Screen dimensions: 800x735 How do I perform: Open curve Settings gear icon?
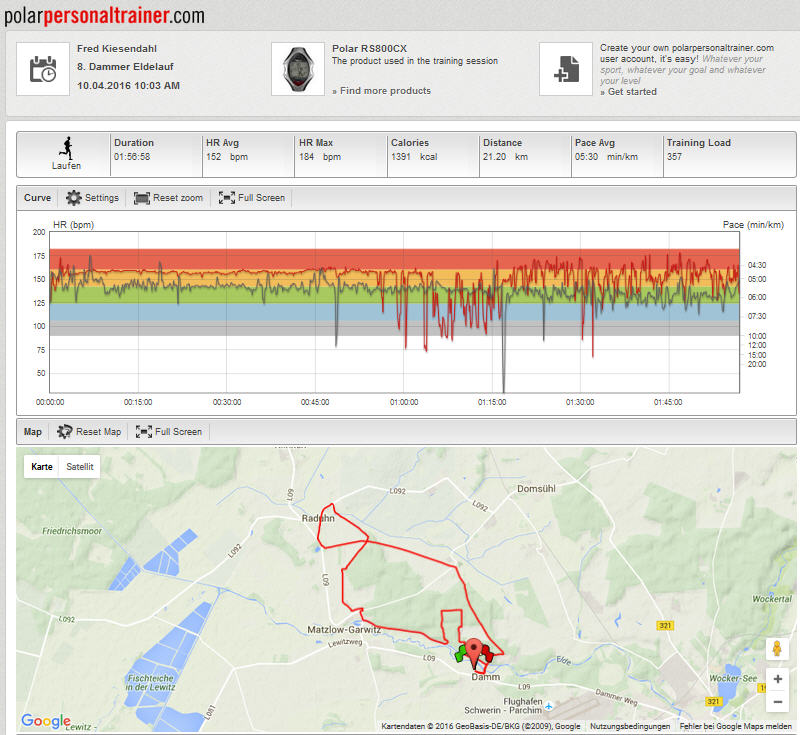tap(73, 198)
